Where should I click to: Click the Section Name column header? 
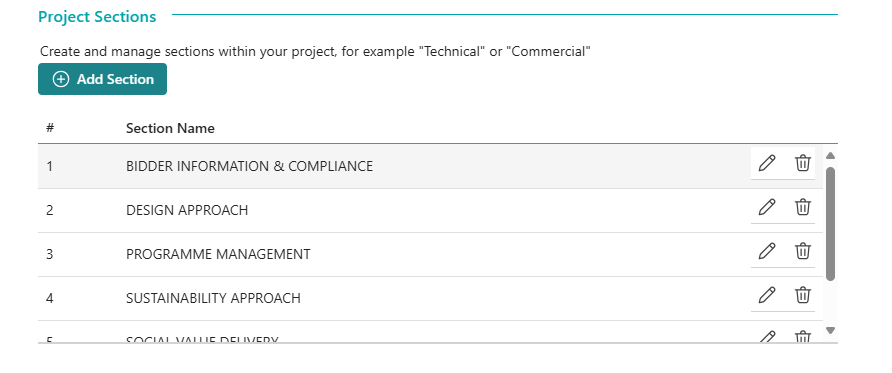[x=170, y=129]
